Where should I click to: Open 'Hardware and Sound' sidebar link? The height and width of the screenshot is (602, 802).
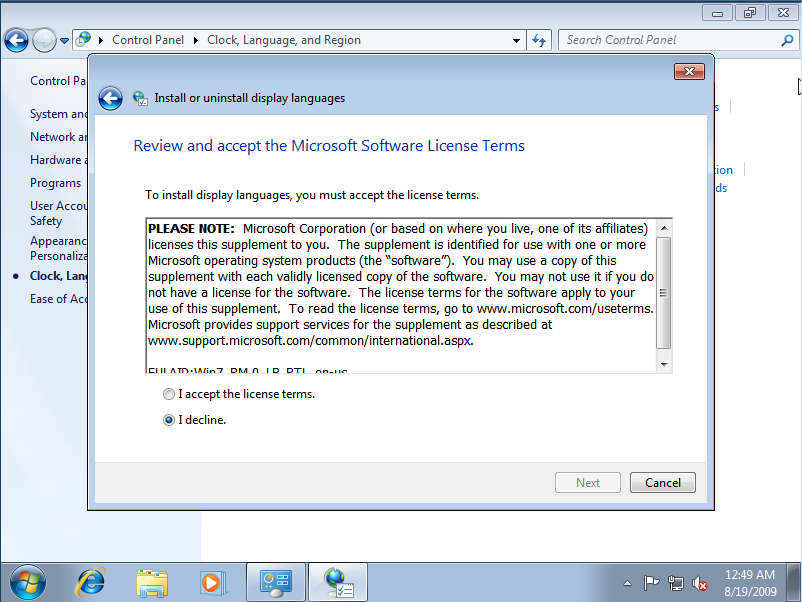pos(58,160)
